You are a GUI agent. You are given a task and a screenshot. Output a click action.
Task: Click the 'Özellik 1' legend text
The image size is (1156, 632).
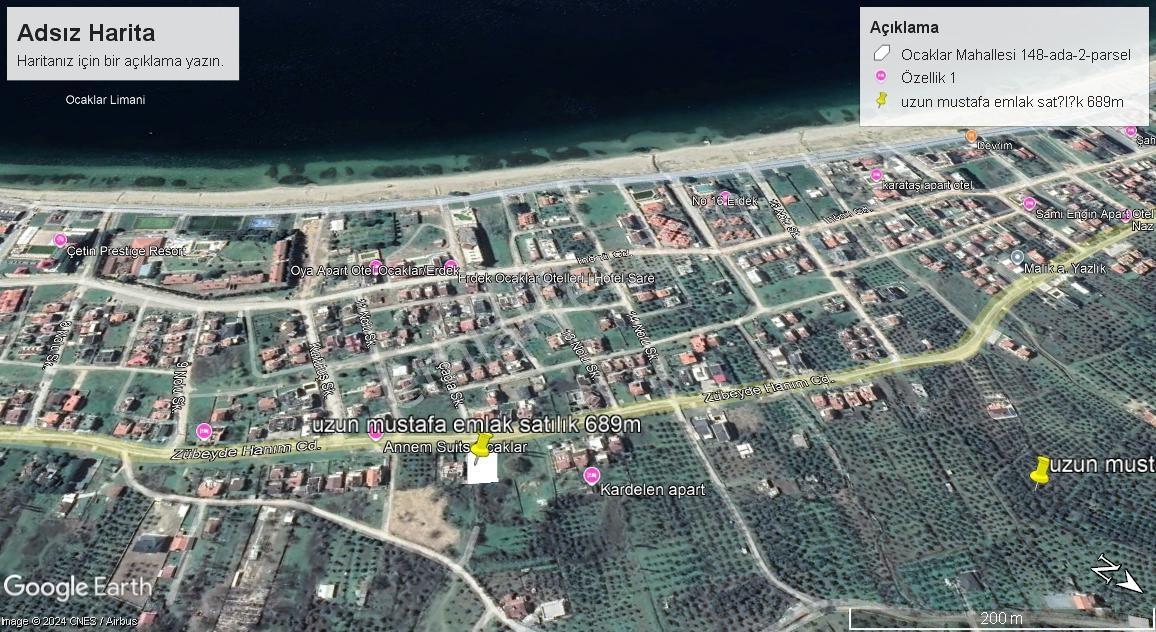(x=928, y=77)
